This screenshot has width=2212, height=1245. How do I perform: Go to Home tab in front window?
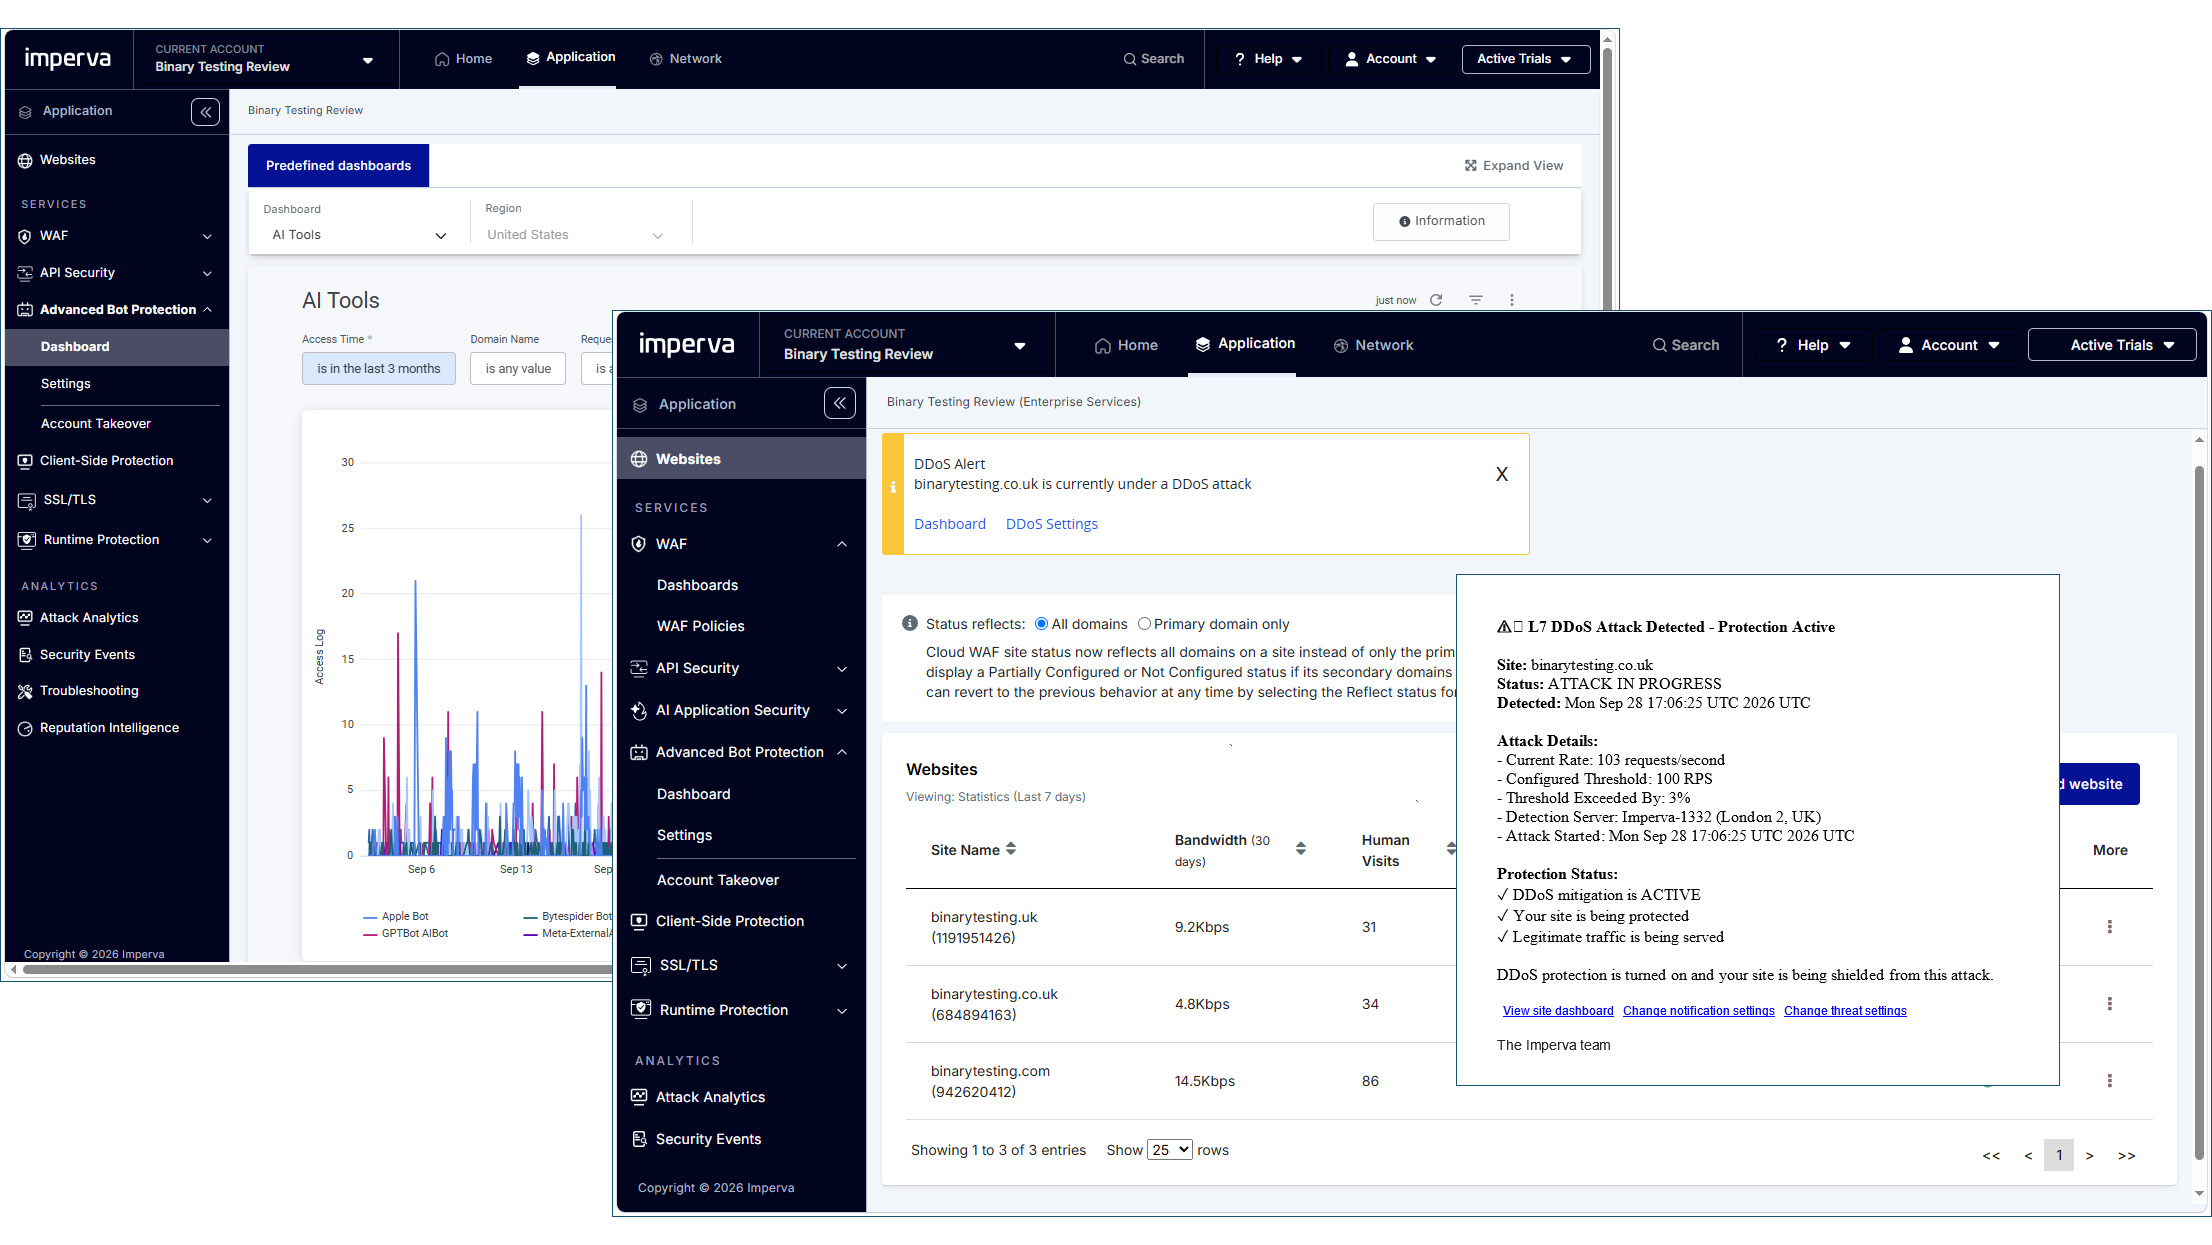tap(1125, 345)
